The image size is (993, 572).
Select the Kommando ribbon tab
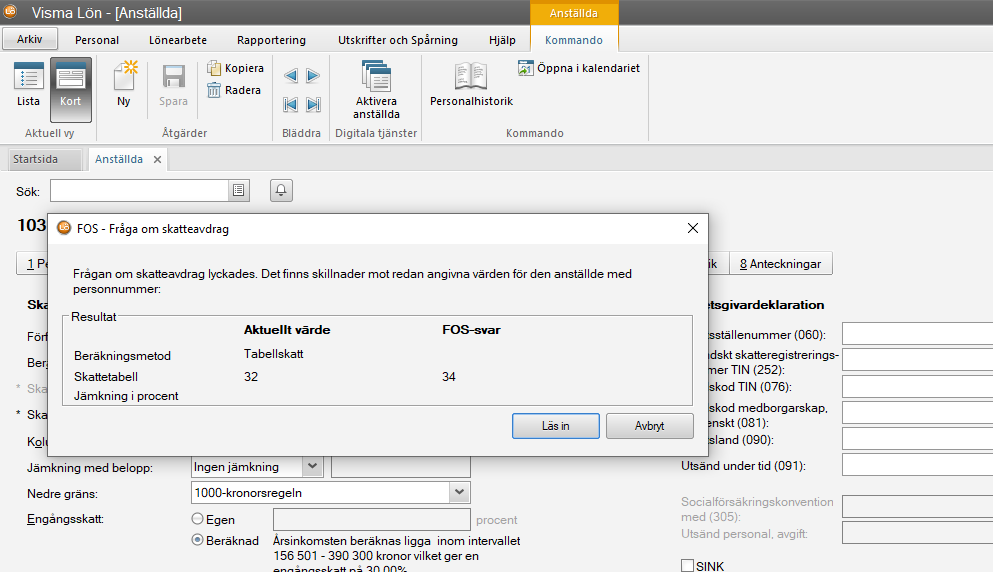click(574, 40)
